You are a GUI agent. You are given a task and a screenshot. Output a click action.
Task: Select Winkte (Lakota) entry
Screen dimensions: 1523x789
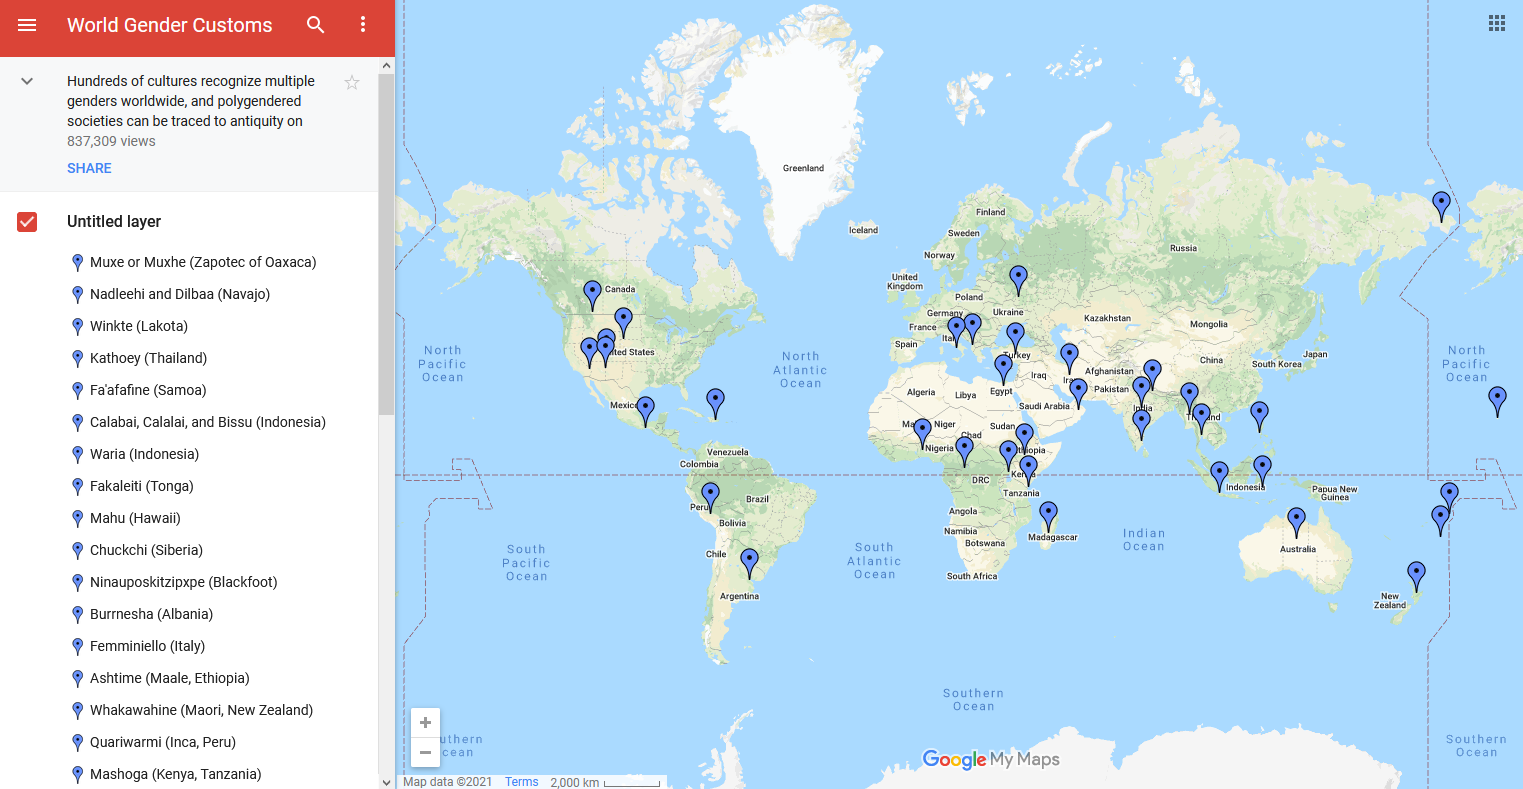coord(139,326)
